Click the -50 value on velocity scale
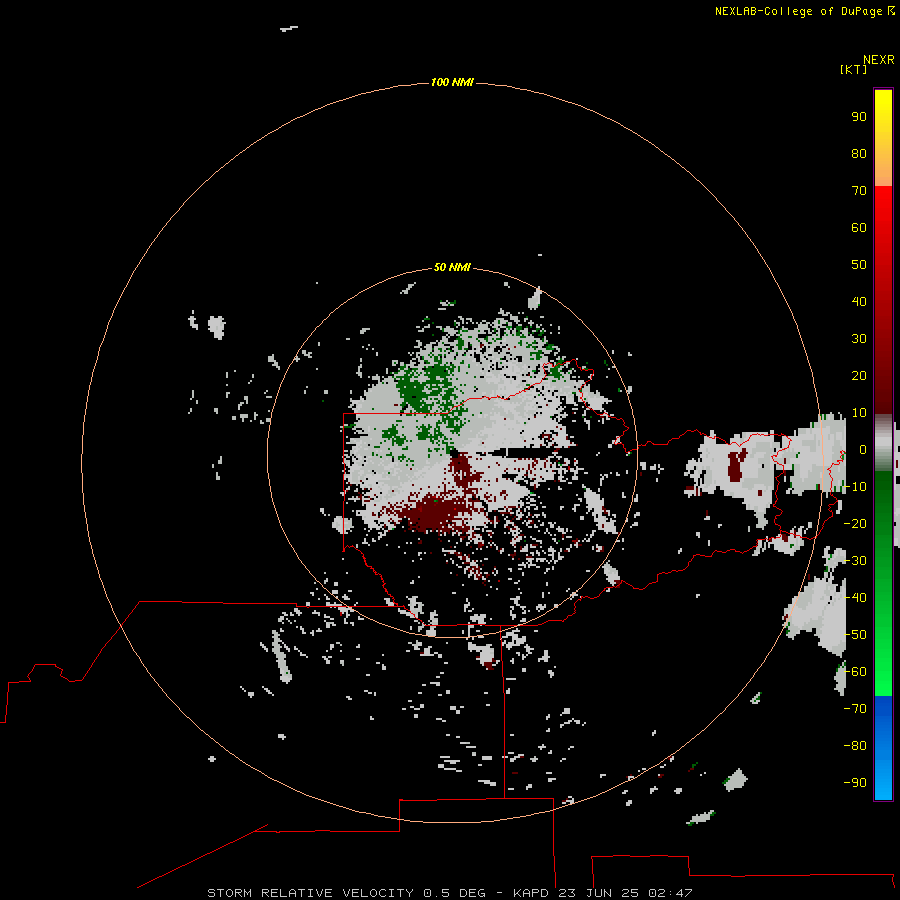Viewport: 900px width, 900px height. tap(855, 635)
